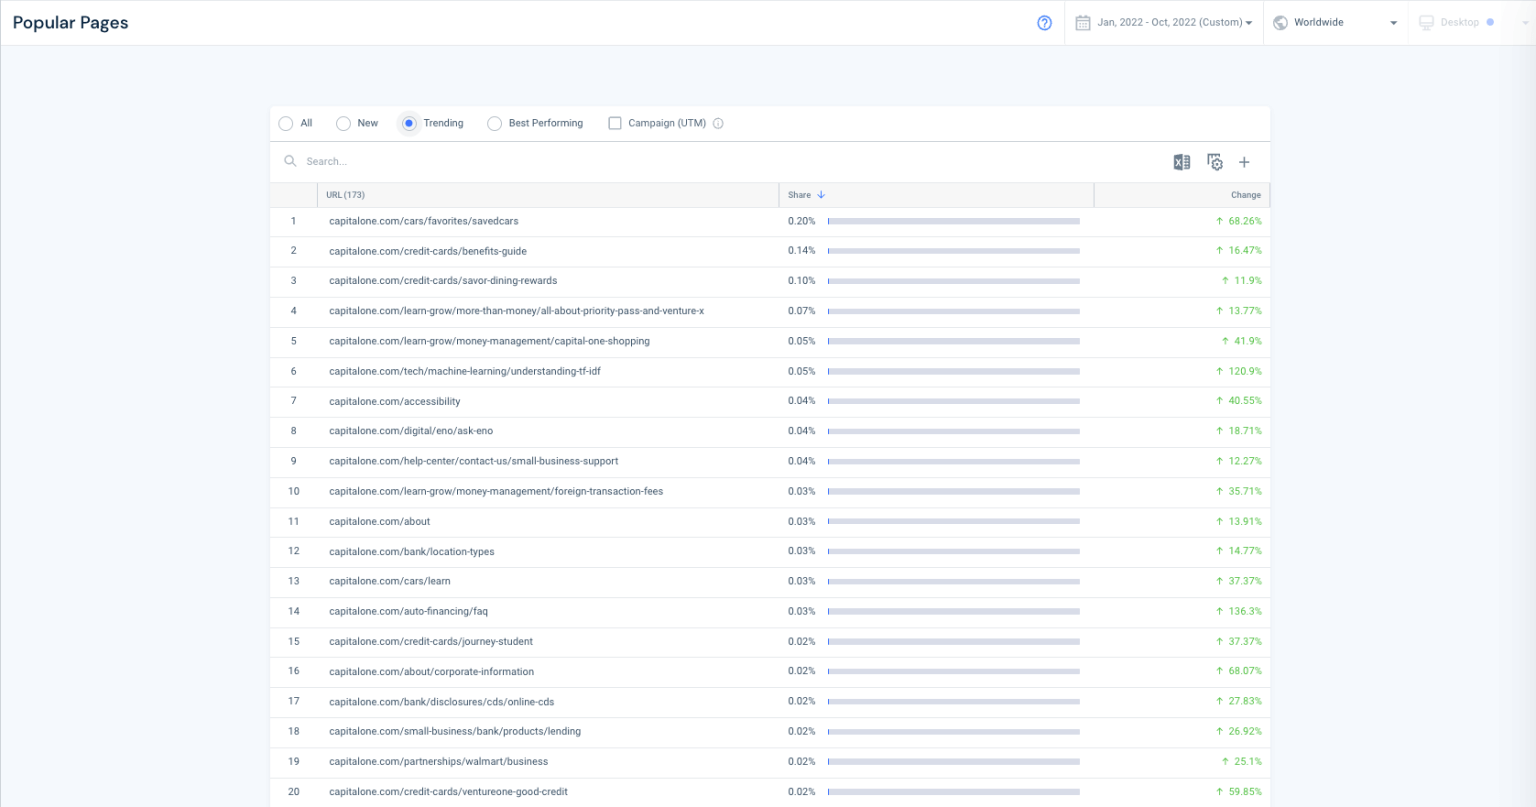Click the globe icon next to Worldwide
The height and width of the screenshot is (807, 1536).
click(x=1283, y=21)
